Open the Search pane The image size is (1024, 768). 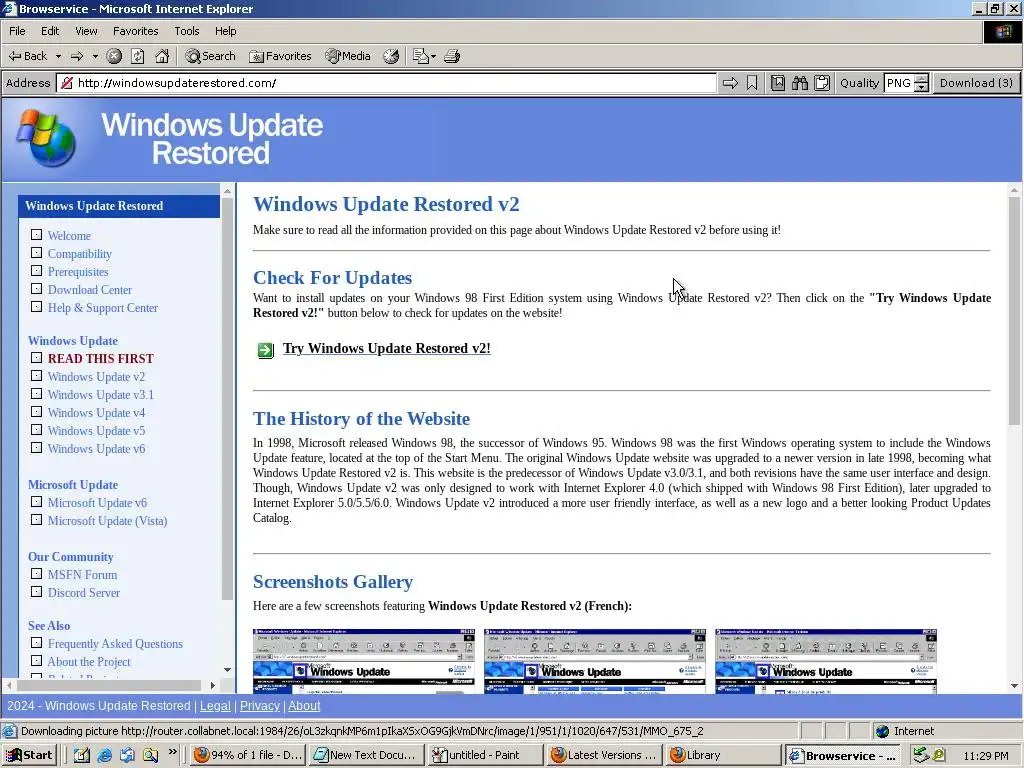tap(210, 56)
